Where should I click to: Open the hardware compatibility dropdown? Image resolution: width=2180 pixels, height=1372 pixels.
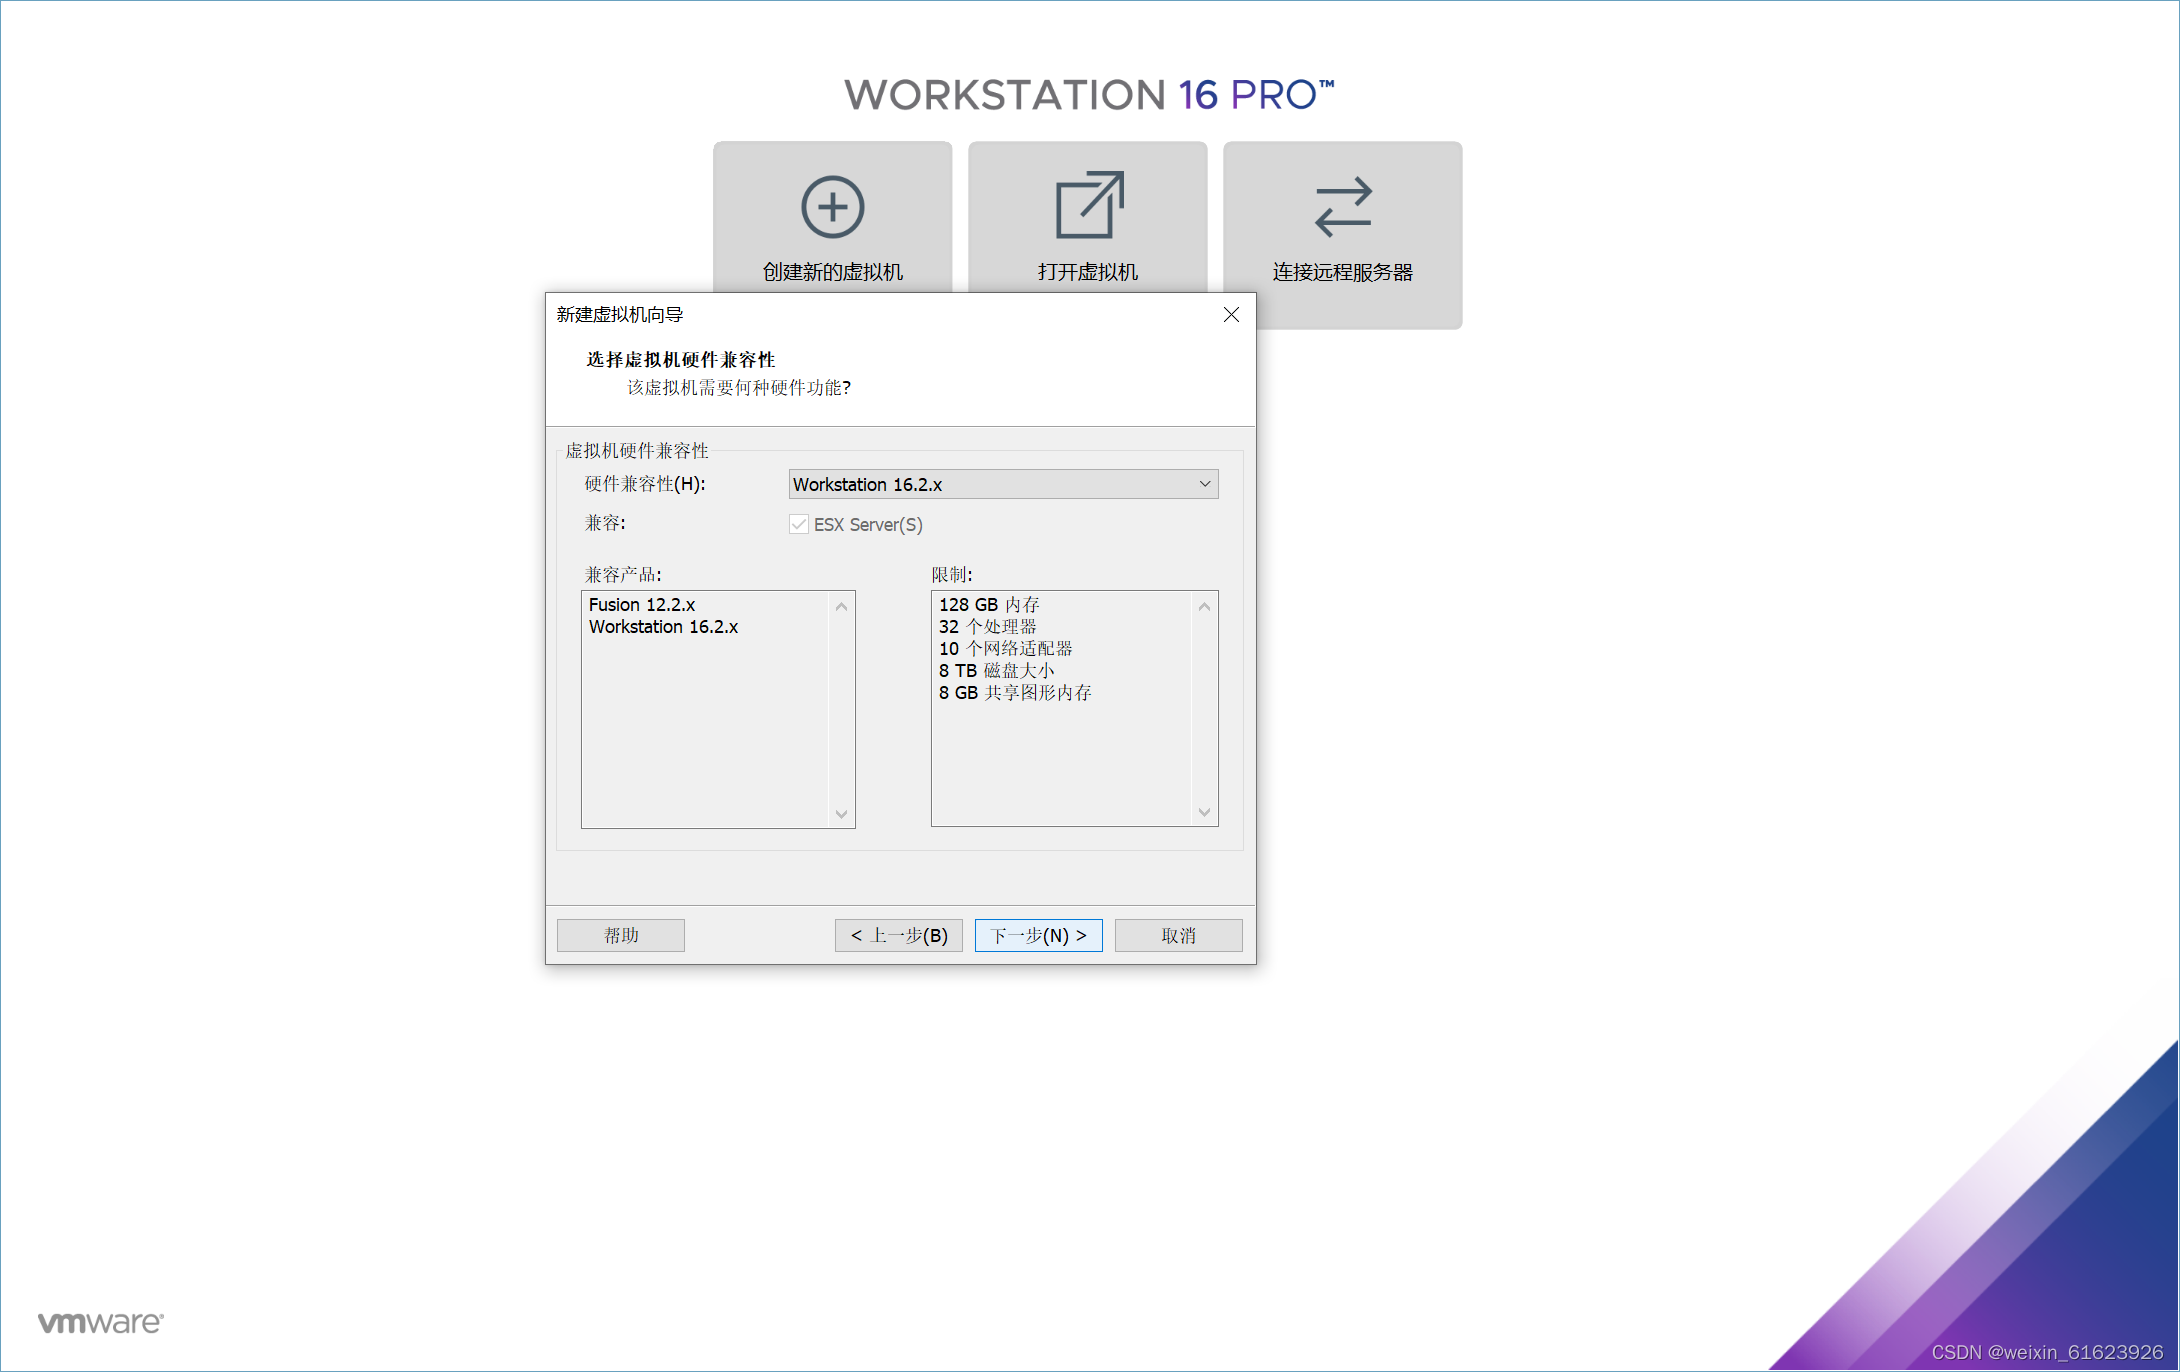coord(1002,484)
